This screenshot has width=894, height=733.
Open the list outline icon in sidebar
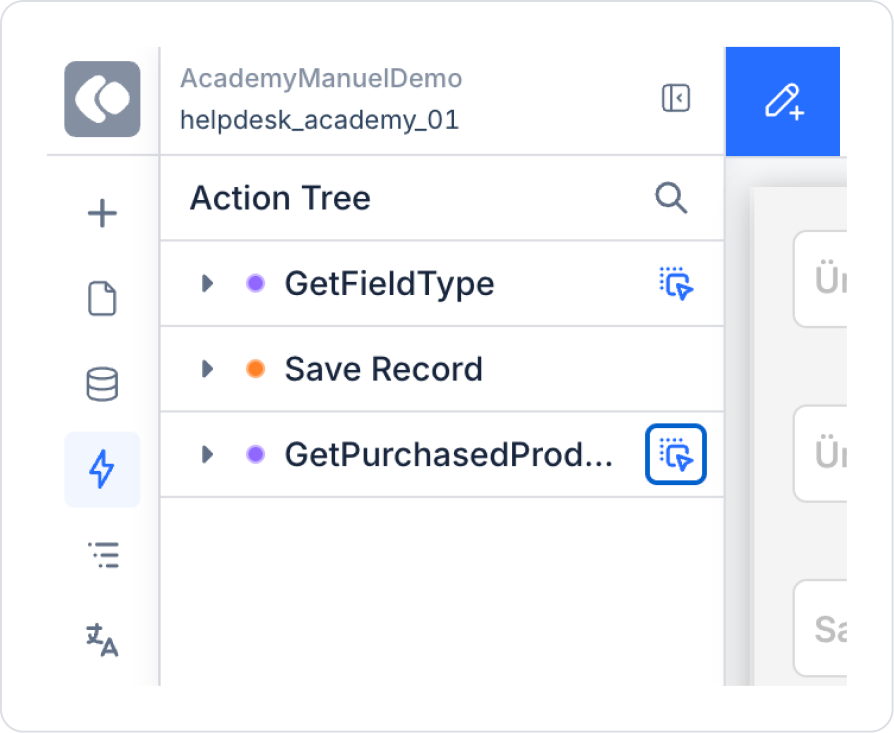[x=104, y=555]
